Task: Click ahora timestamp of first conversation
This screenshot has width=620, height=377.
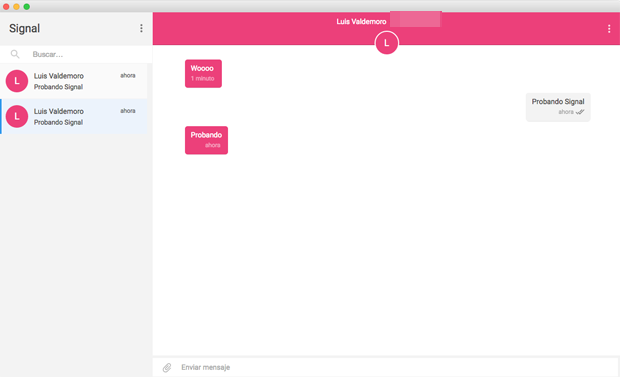Action: [x=128, y=75]
